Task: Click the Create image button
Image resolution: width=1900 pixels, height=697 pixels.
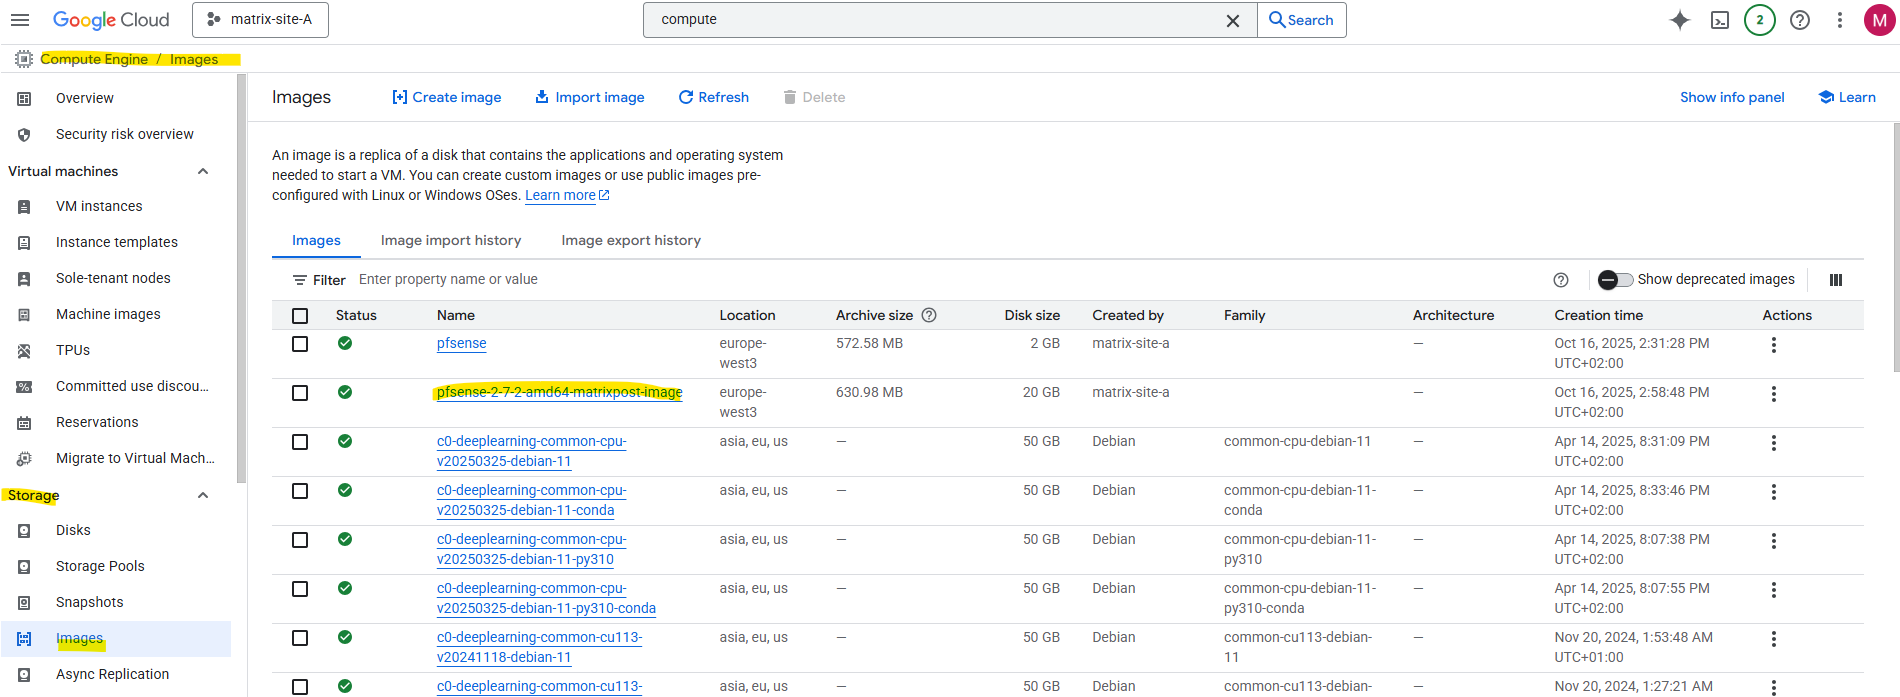Action: [x=447, y=97]
